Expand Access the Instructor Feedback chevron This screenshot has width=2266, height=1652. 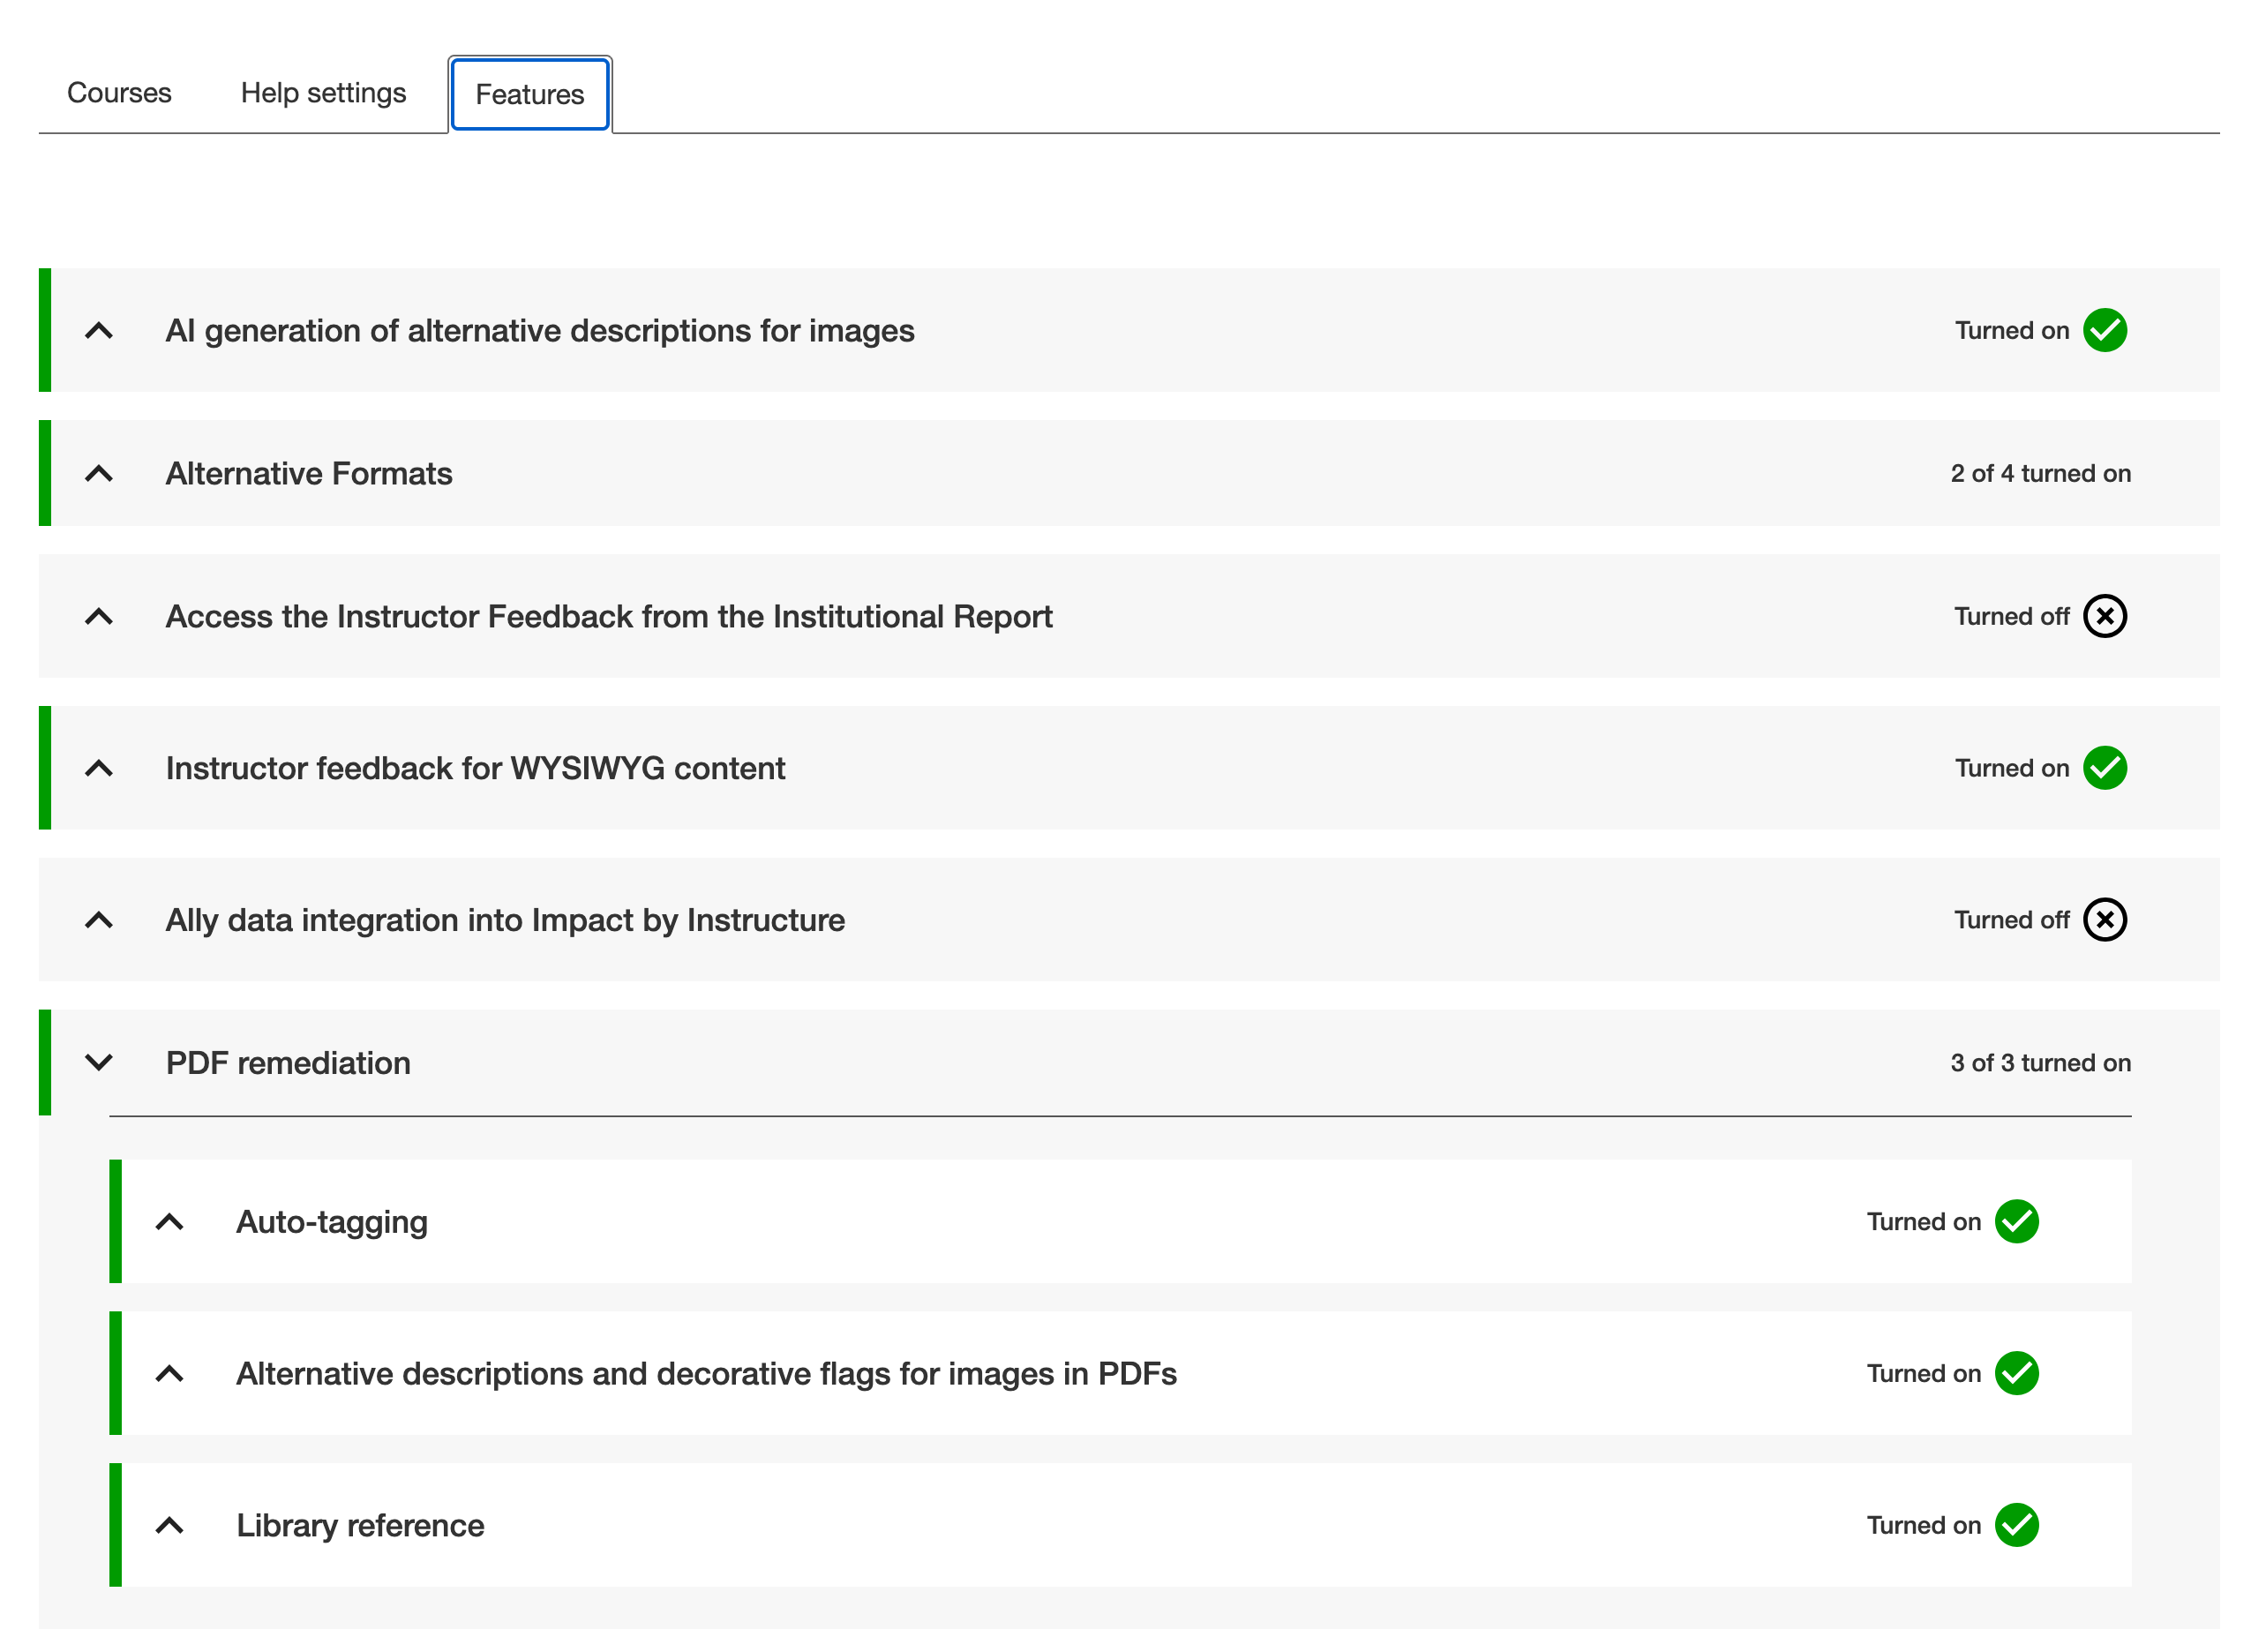(x=99, y=616)
